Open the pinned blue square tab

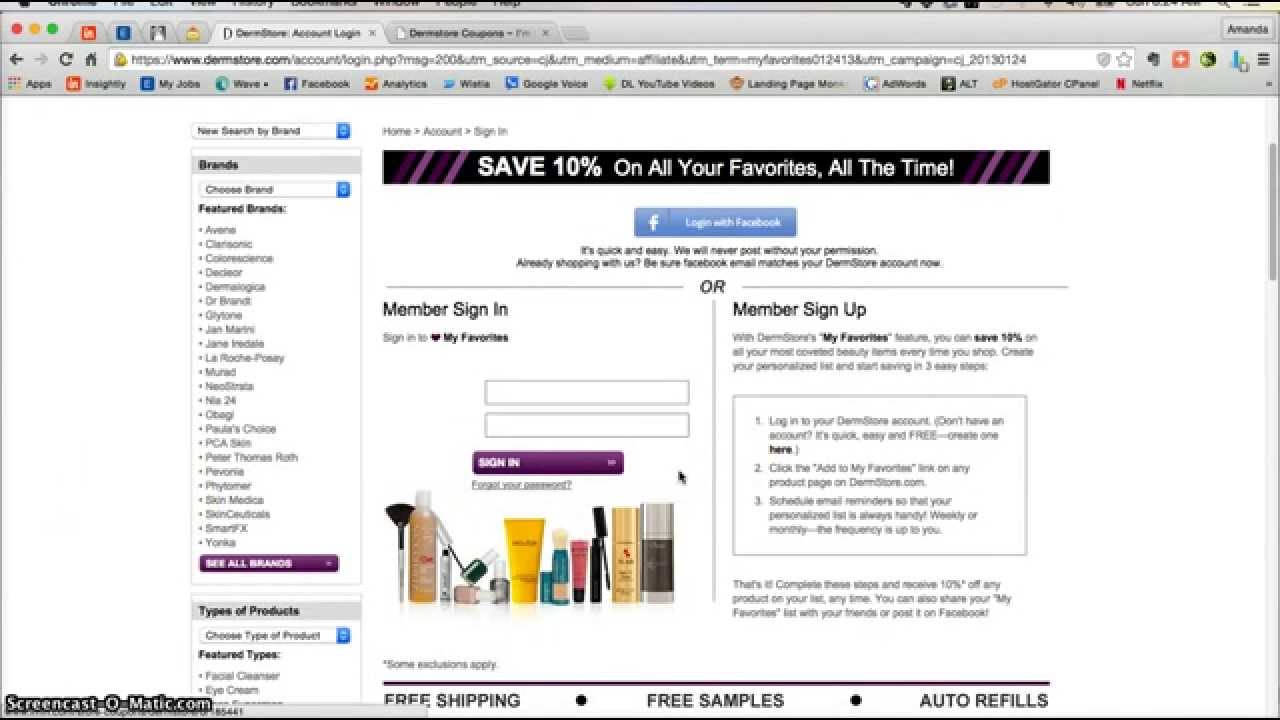pos(123,33)
